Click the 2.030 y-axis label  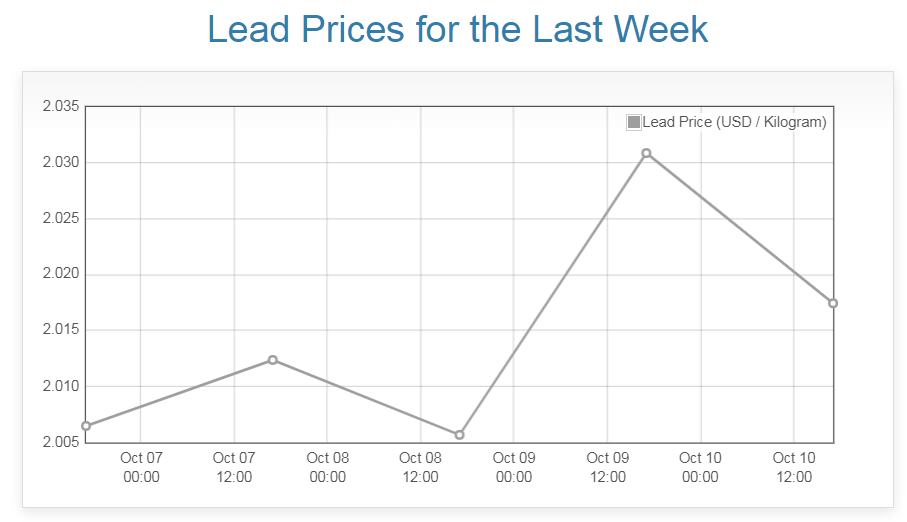(x=60, y=162)
